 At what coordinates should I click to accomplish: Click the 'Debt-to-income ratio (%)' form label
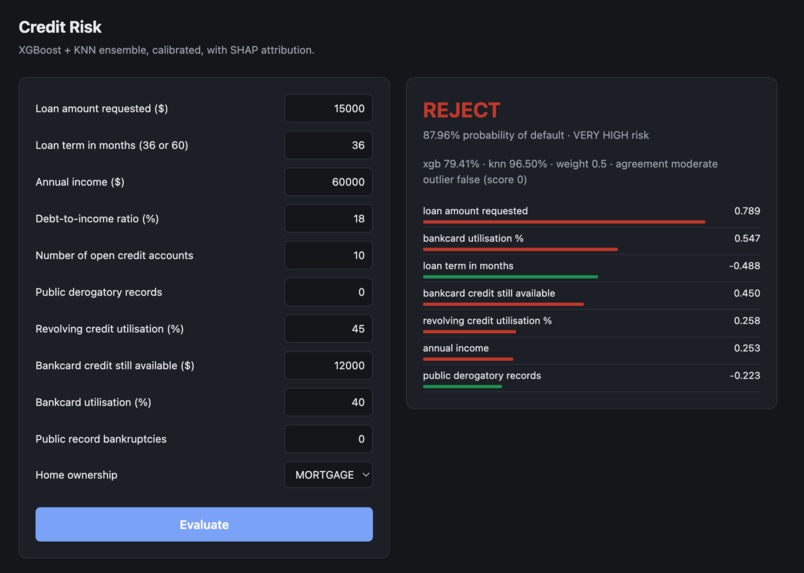97,219
